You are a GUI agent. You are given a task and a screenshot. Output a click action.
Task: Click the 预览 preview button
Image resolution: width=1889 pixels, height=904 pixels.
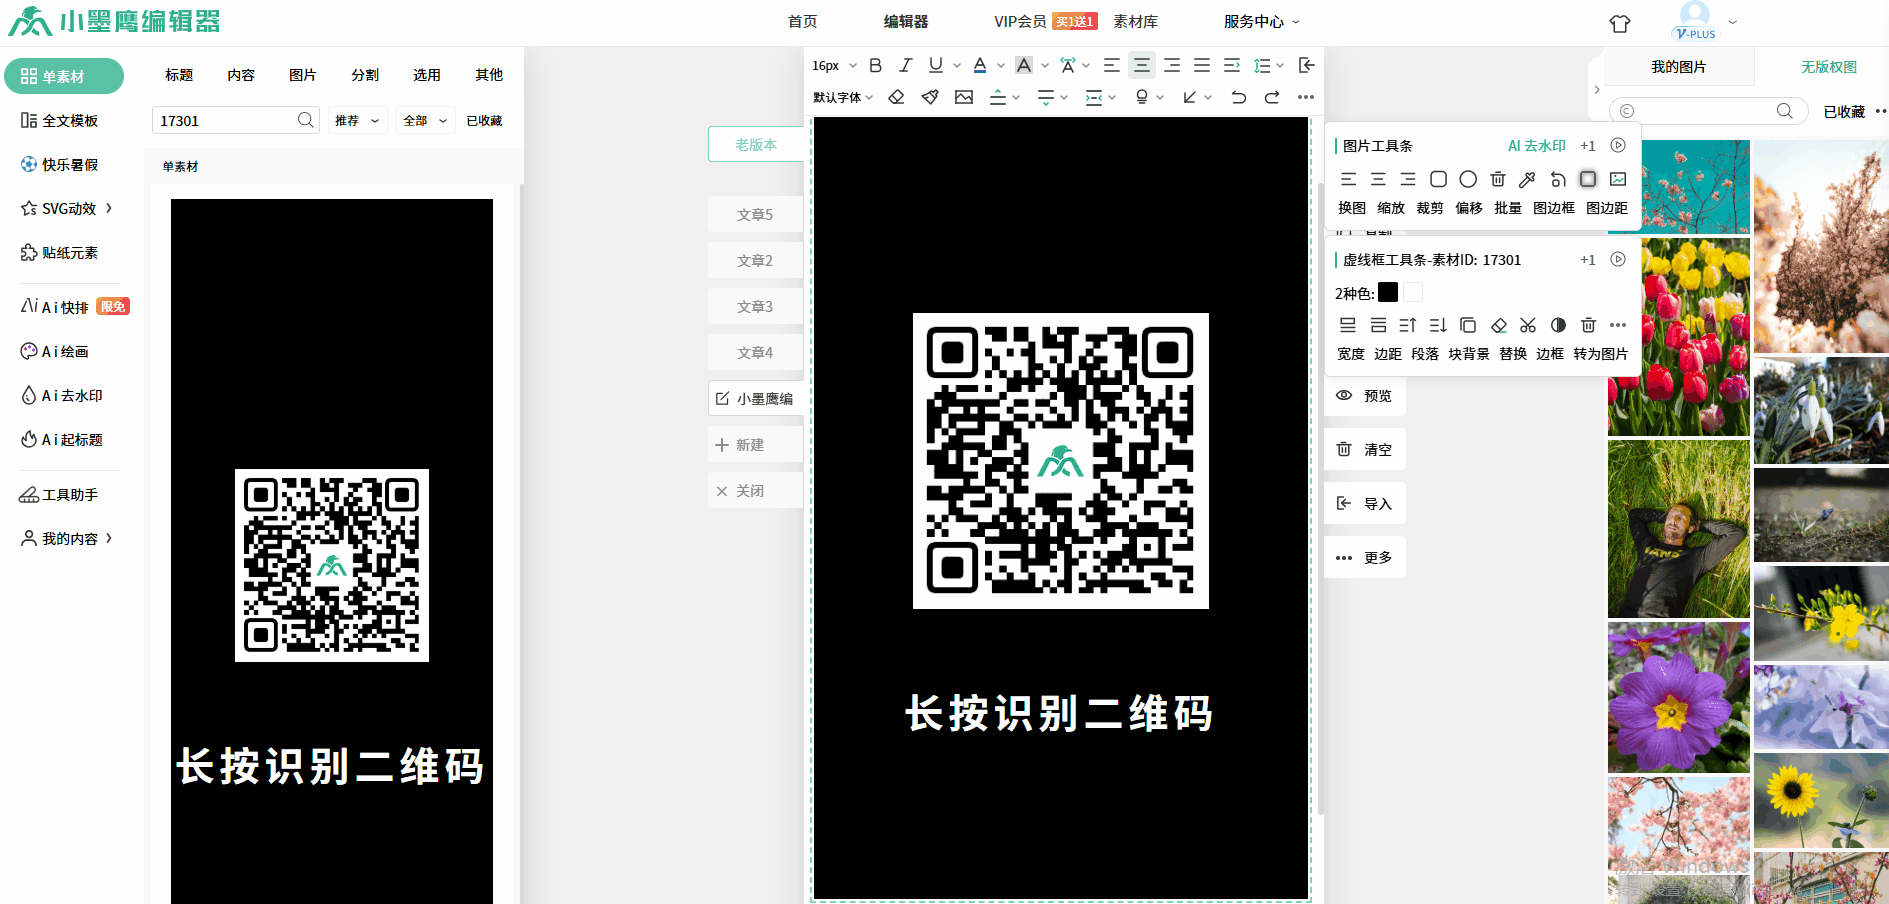point(1365,395)
